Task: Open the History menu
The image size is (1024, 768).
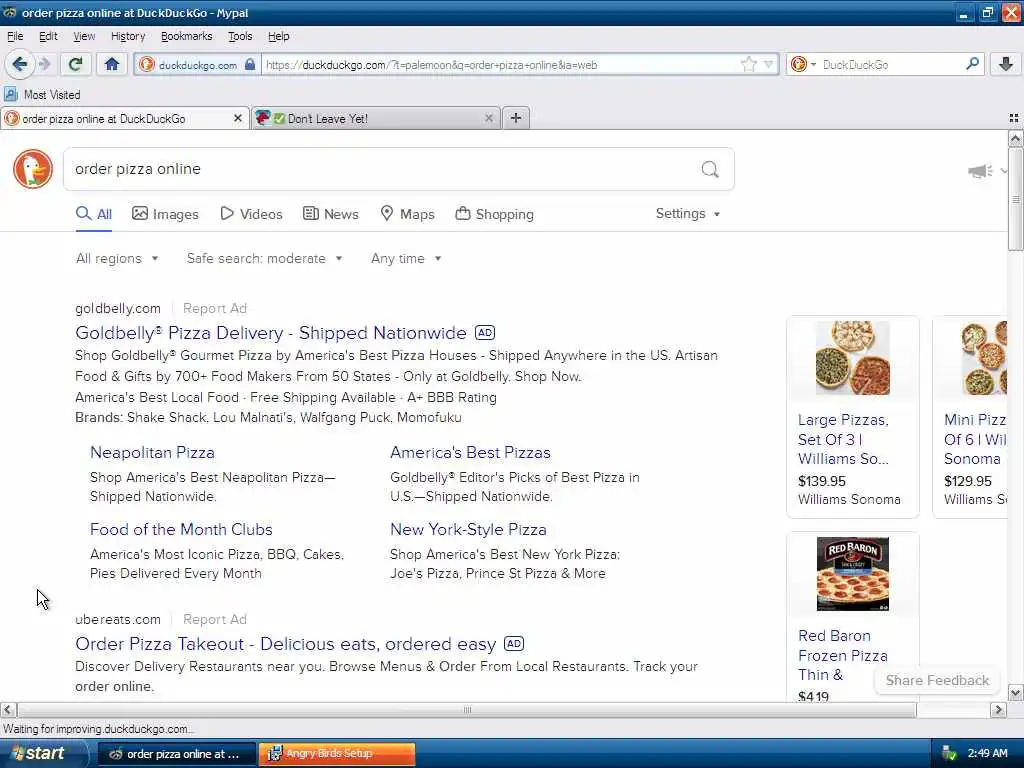Action: pos(128,37)
